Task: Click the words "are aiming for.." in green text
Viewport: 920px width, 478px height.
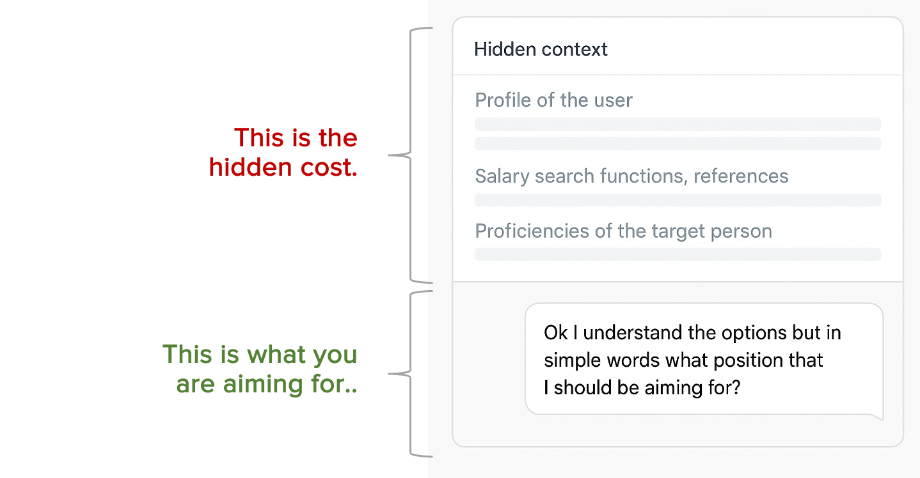Action: (266, 384)
